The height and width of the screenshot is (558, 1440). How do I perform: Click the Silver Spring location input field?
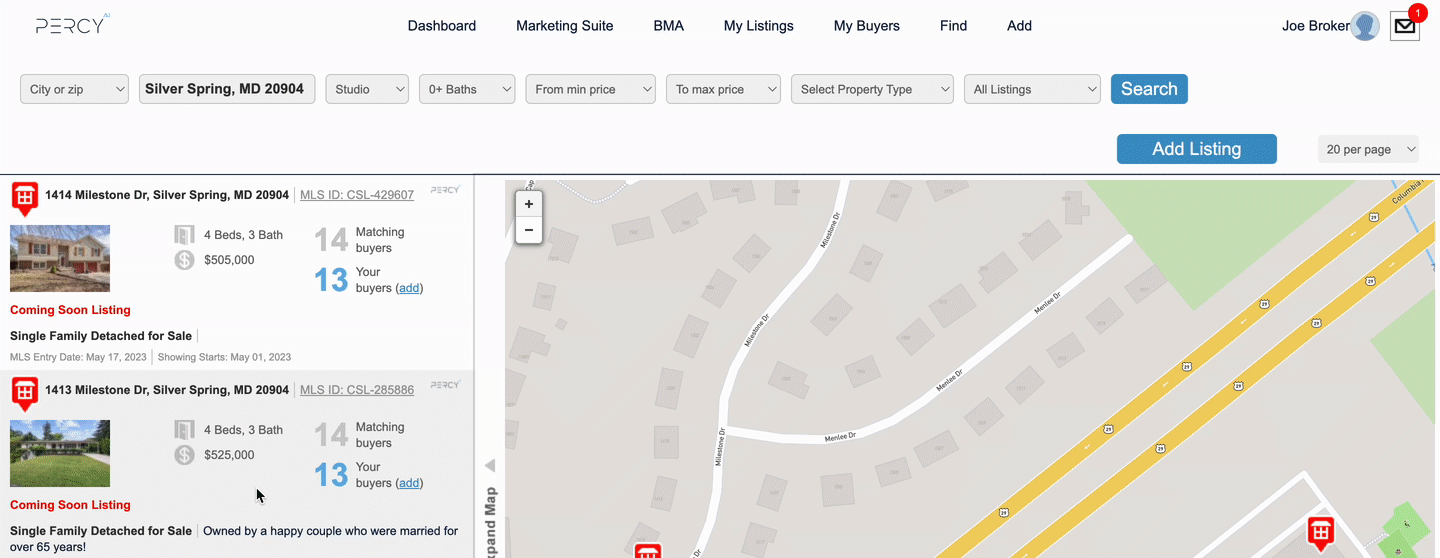227,89
